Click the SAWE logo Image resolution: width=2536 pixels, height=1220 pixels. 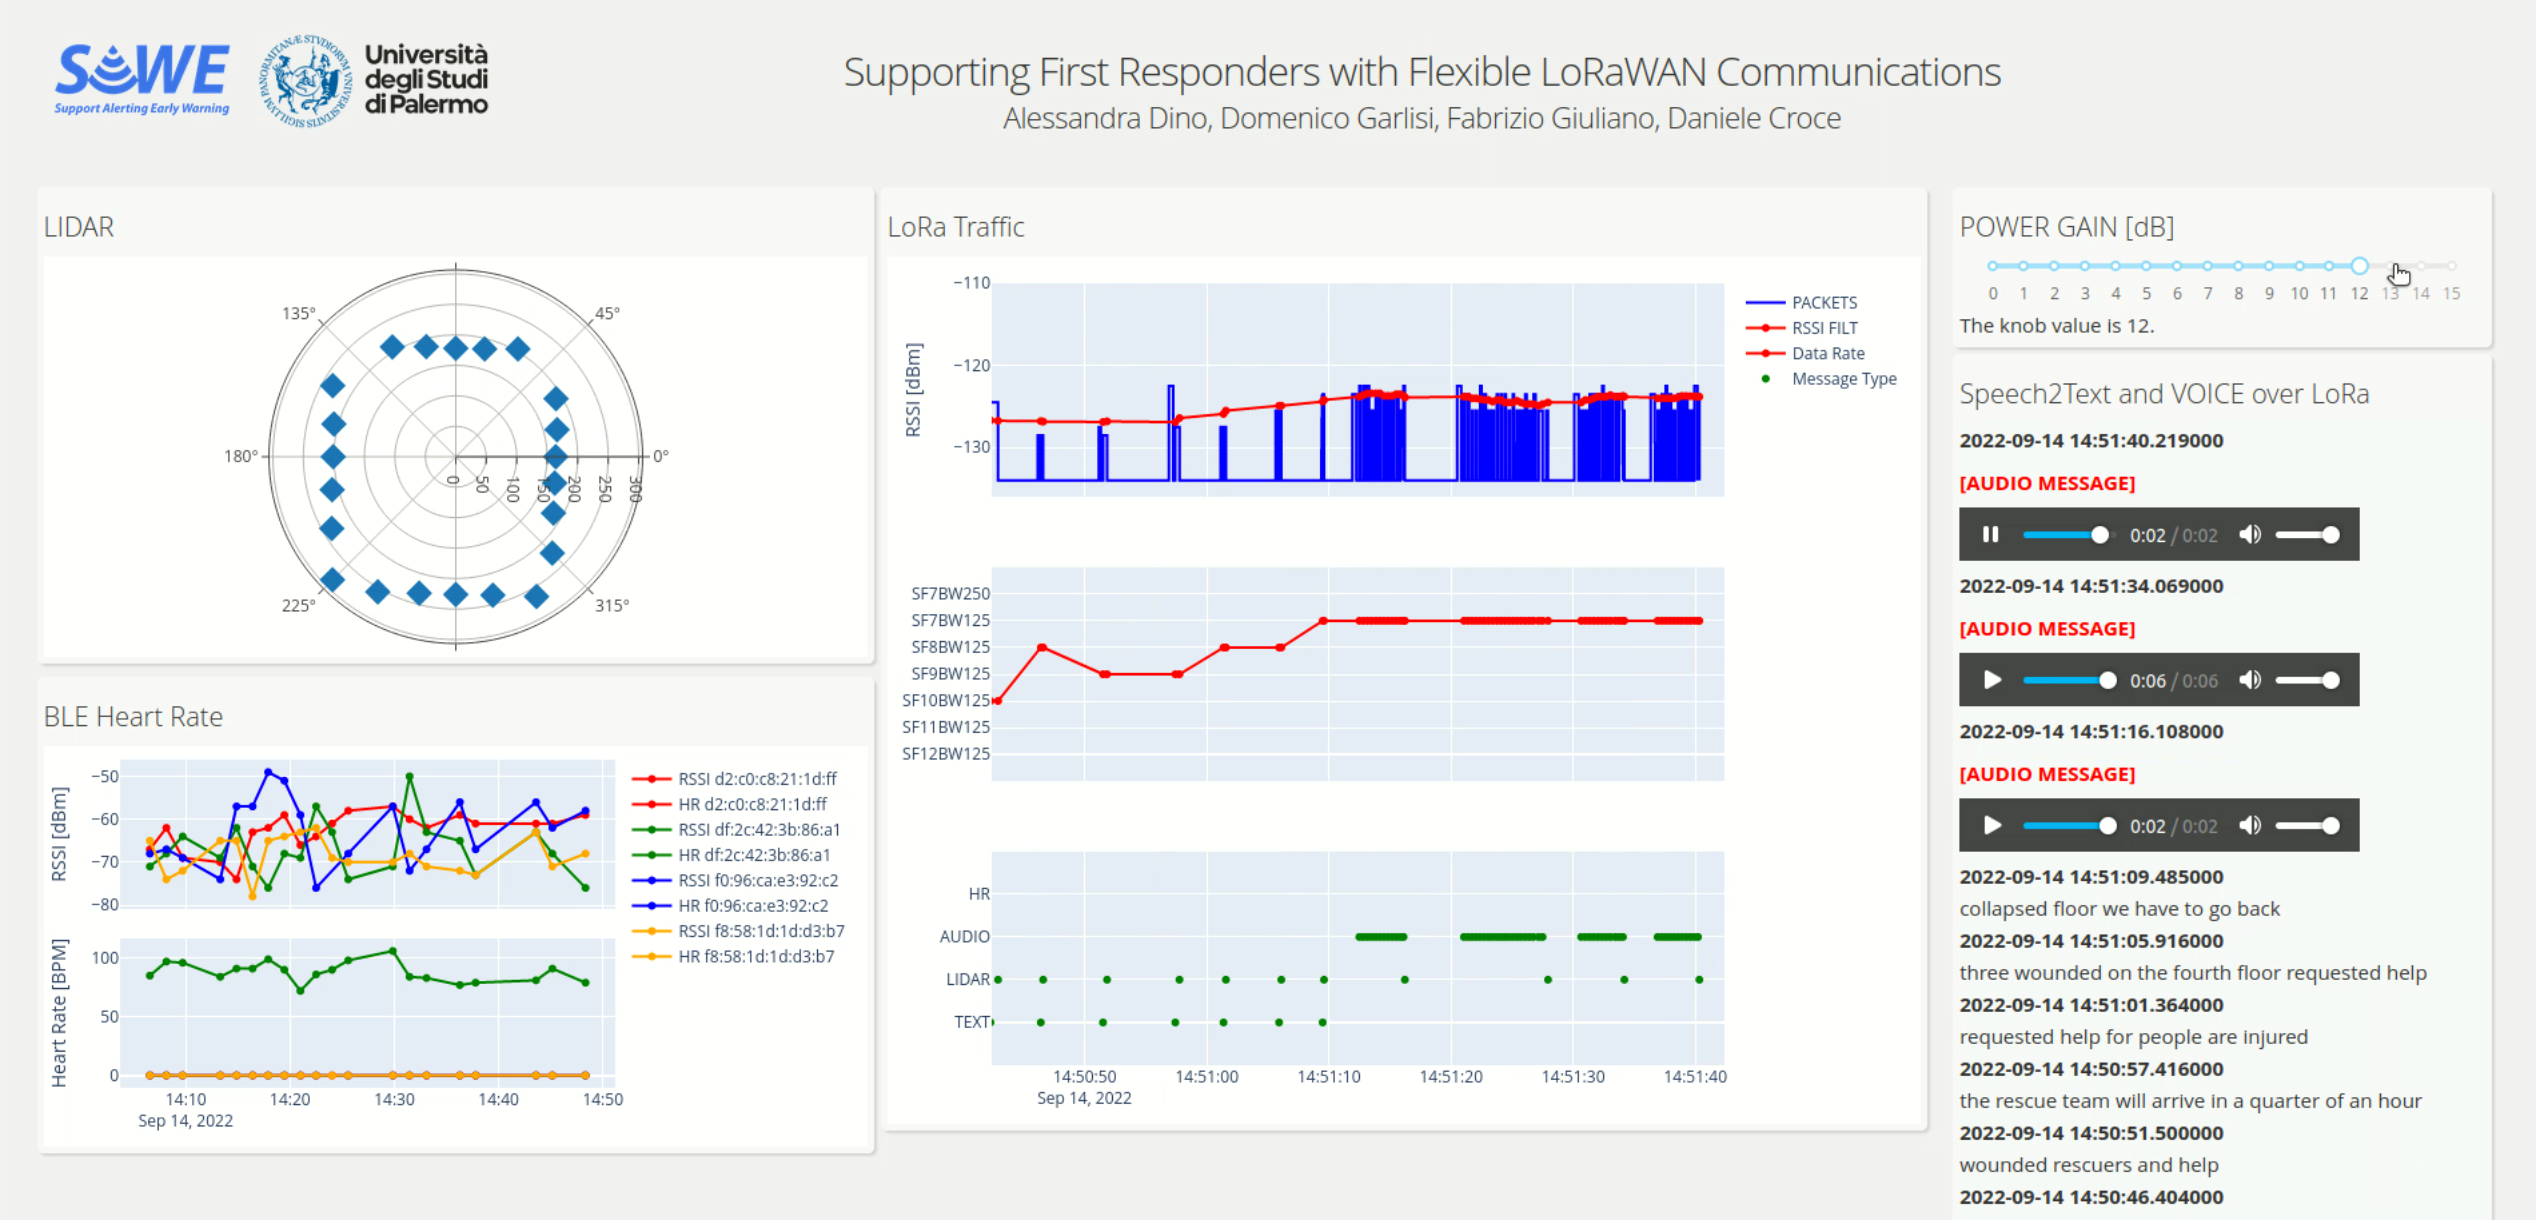click(142, 80)
